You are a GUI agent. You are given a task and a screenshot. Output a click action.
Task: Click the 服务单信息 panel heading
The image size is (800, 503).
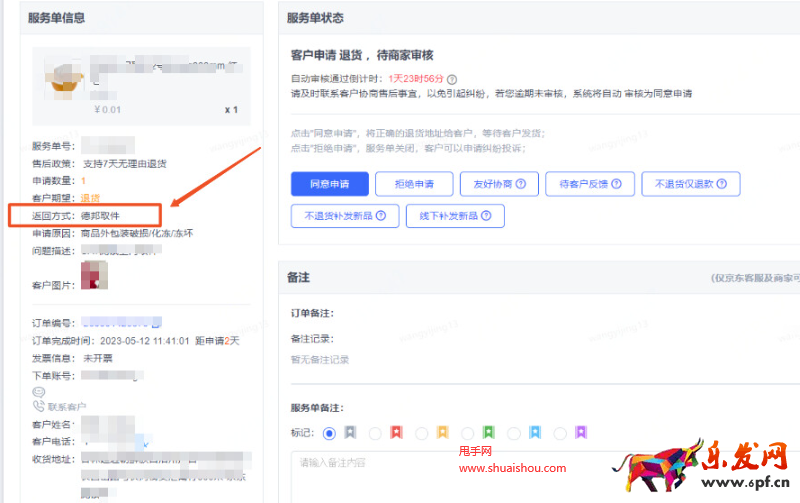pyautogui.click(x=57, y=18)
